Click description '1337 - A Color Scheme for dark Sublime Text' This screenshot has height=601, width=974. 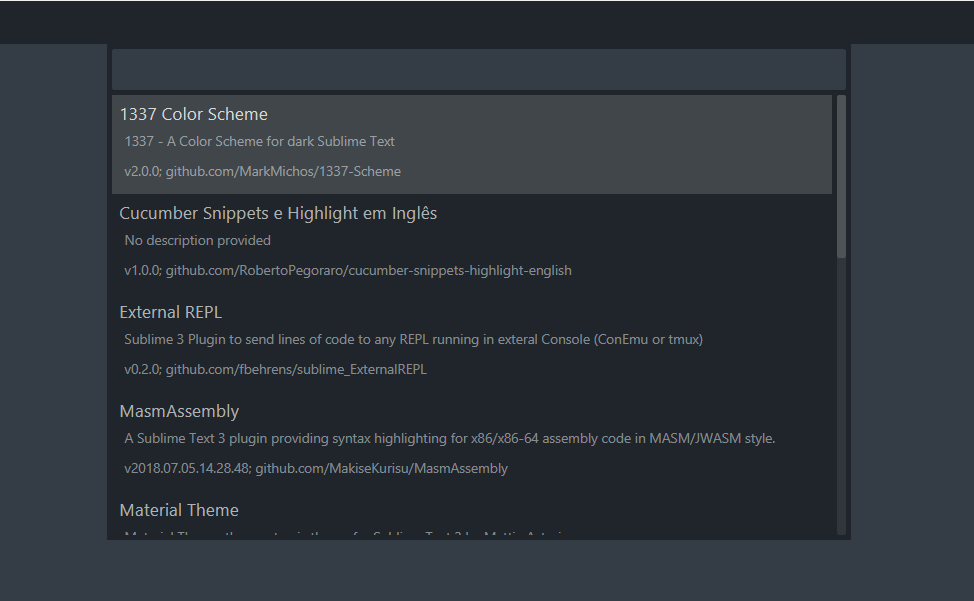tap(260, 142)
